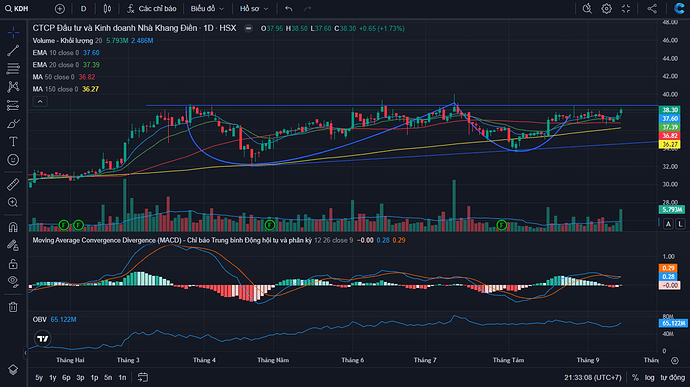The width and height of the screenshot is (690, 387).
Task: Switch to 1n time range
Action: 122,377
